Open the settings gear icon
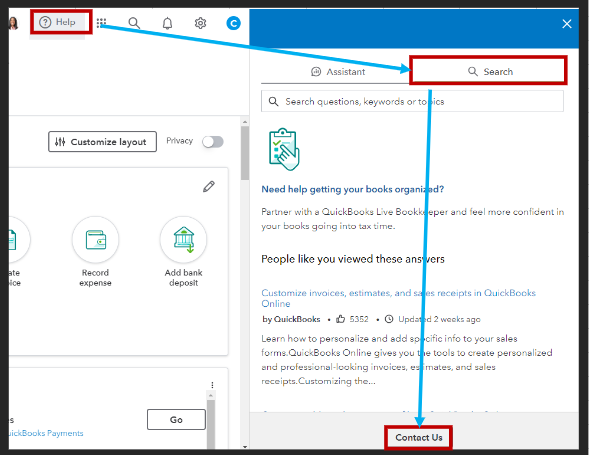 coord(200,23)
